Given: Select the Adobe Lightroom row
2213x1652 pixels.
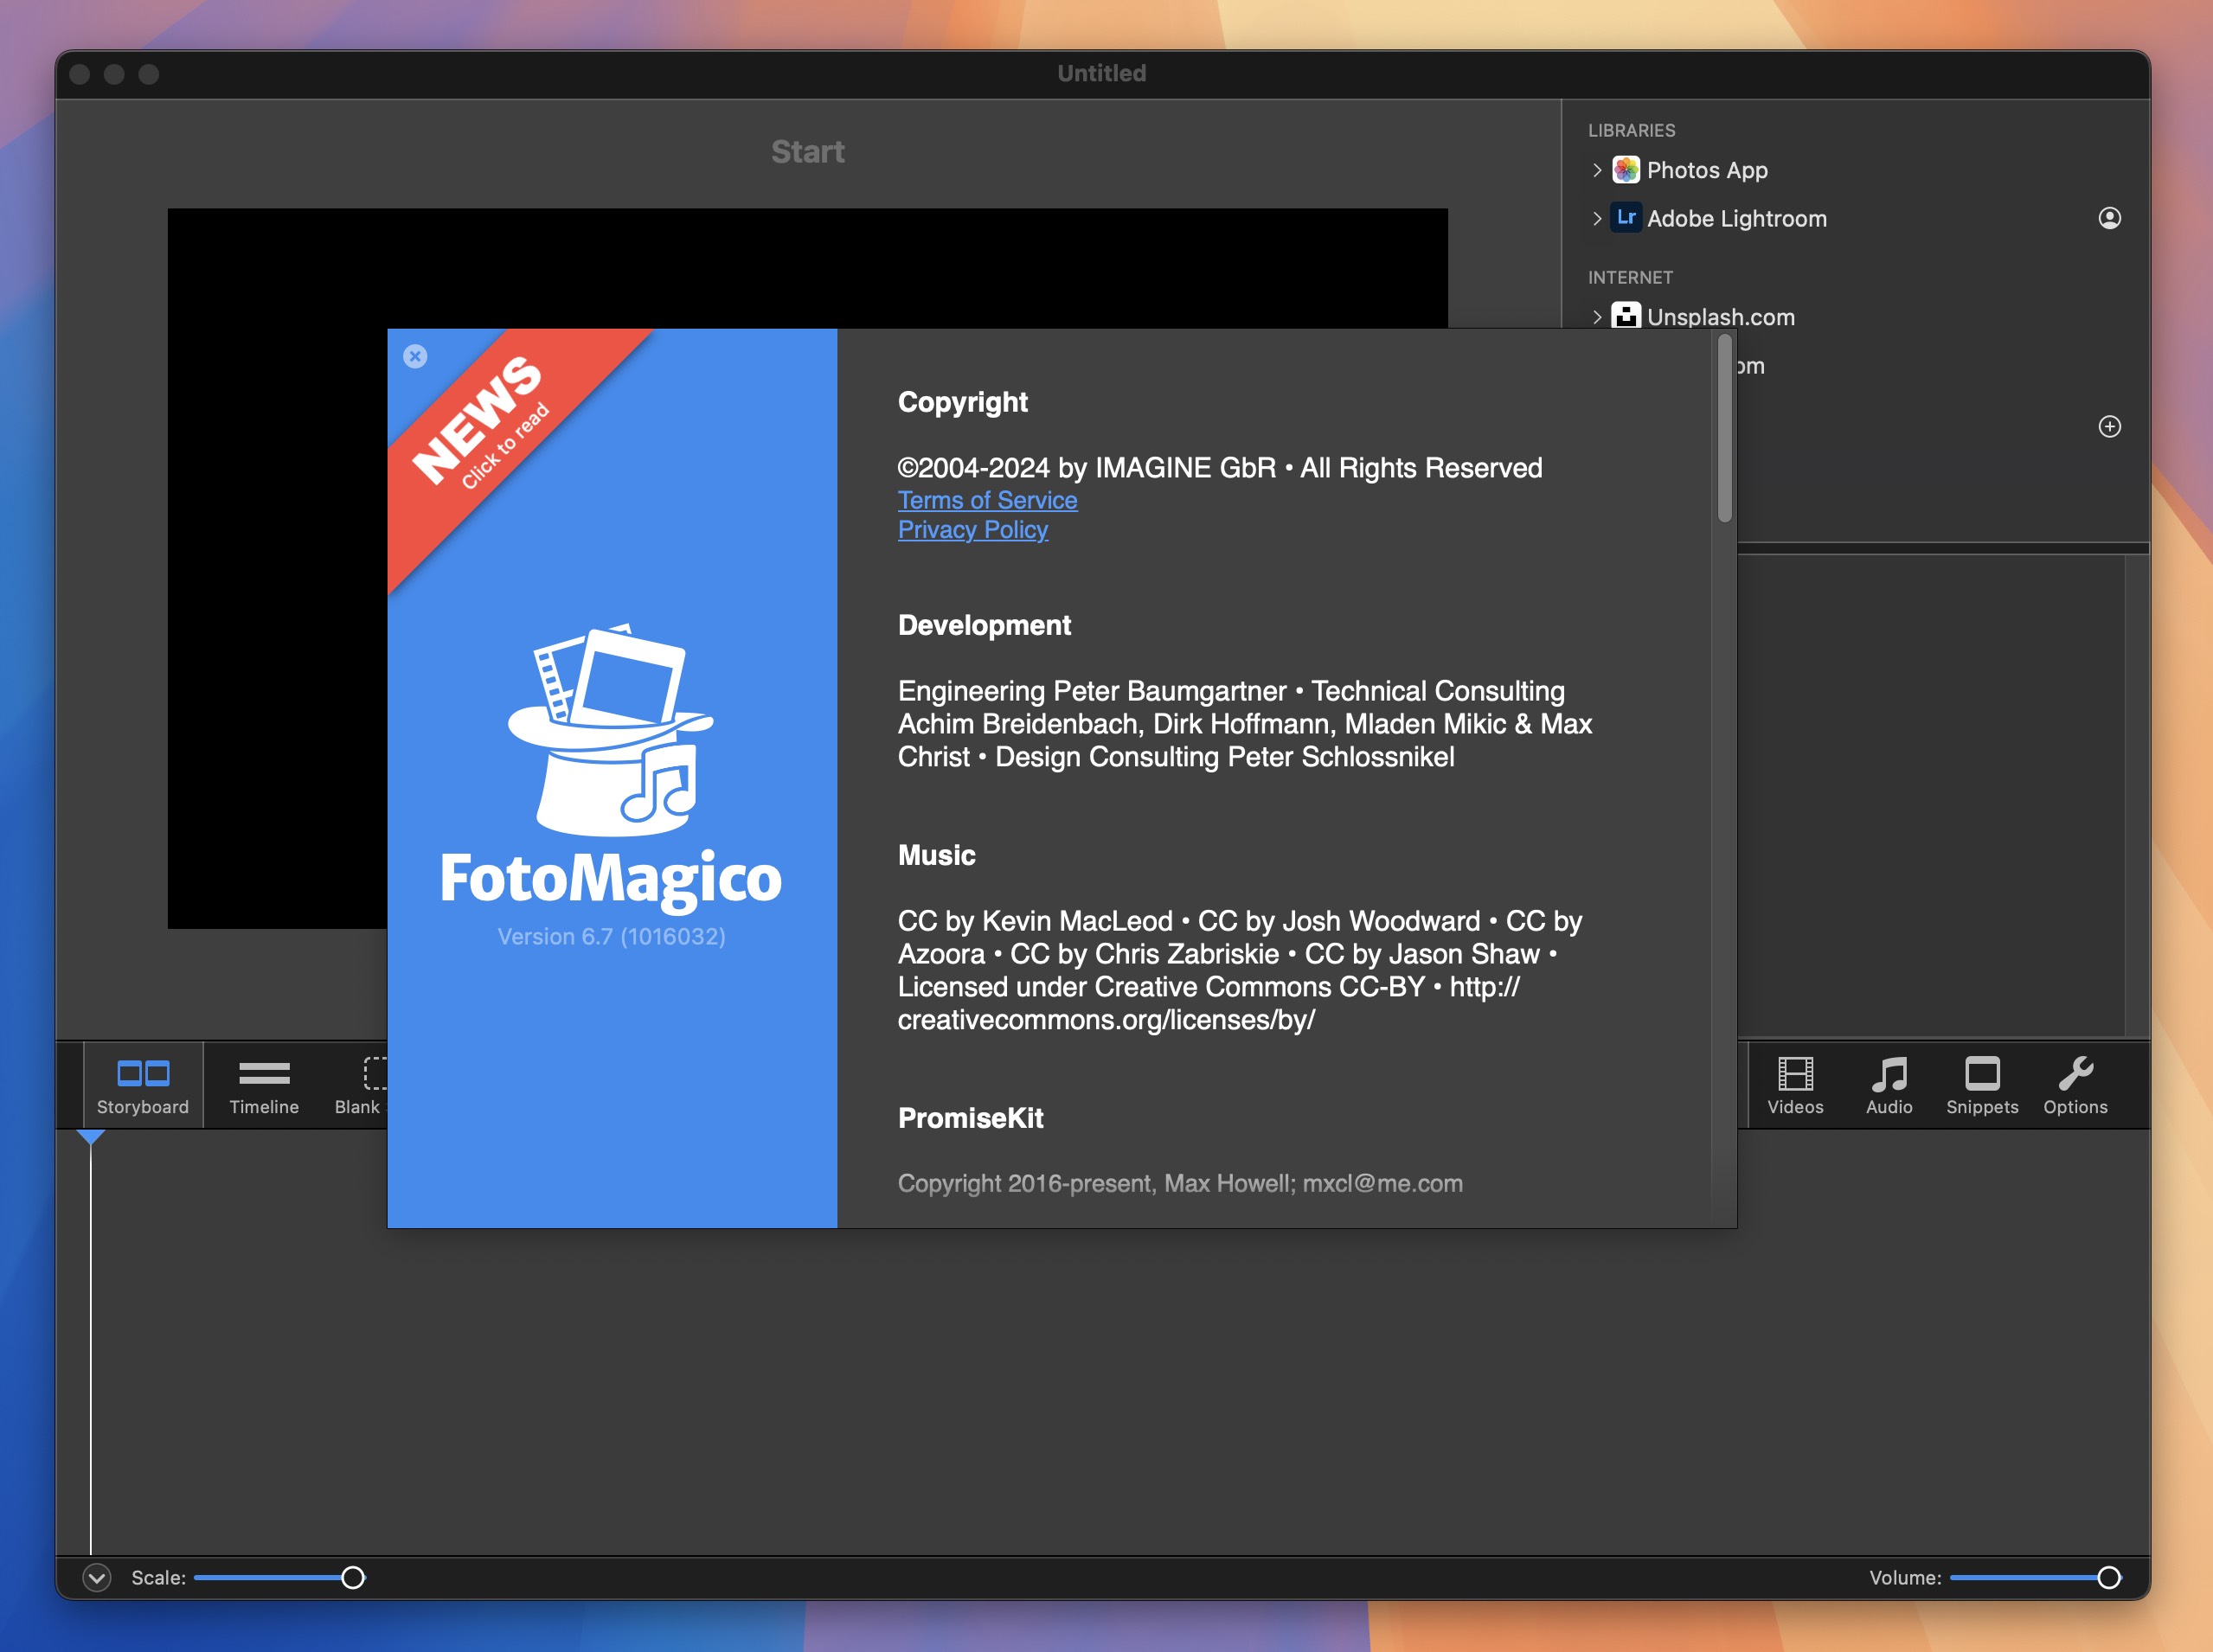Looking at the screenshot, I should (x=1855, y=219).
